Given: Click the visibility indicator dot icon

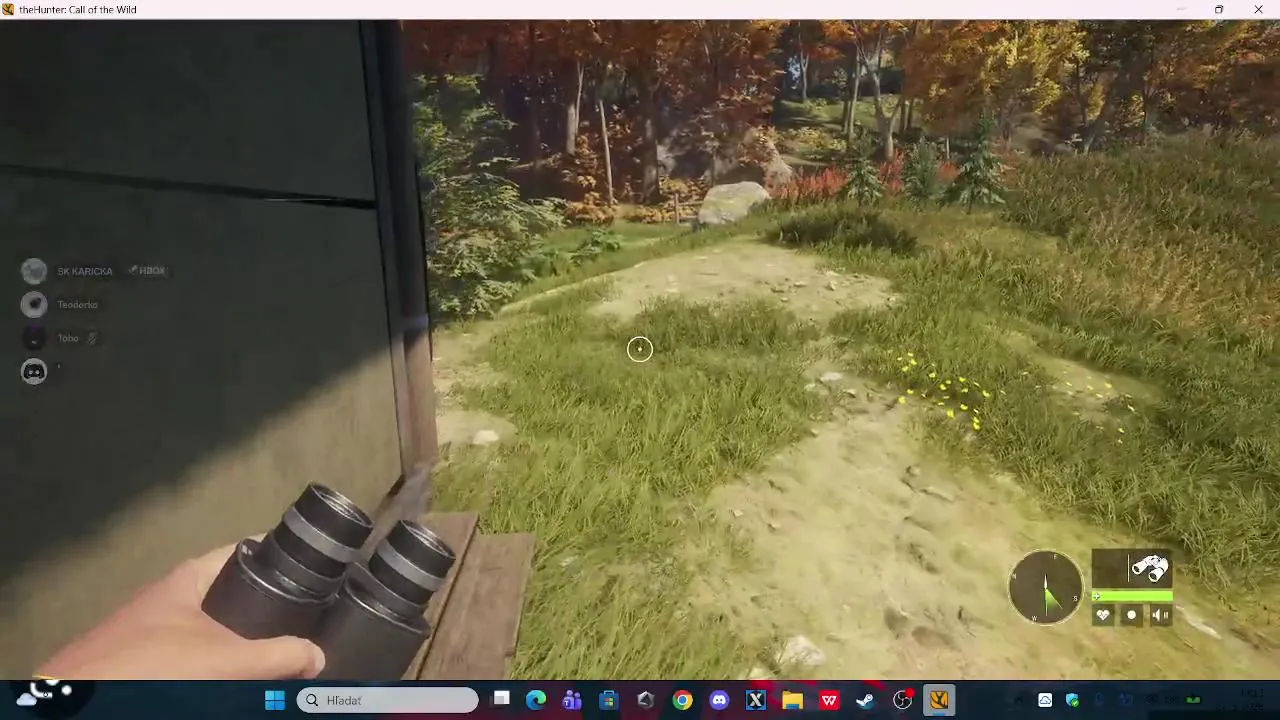Looking at the screenshot, I should [1132, 615].
